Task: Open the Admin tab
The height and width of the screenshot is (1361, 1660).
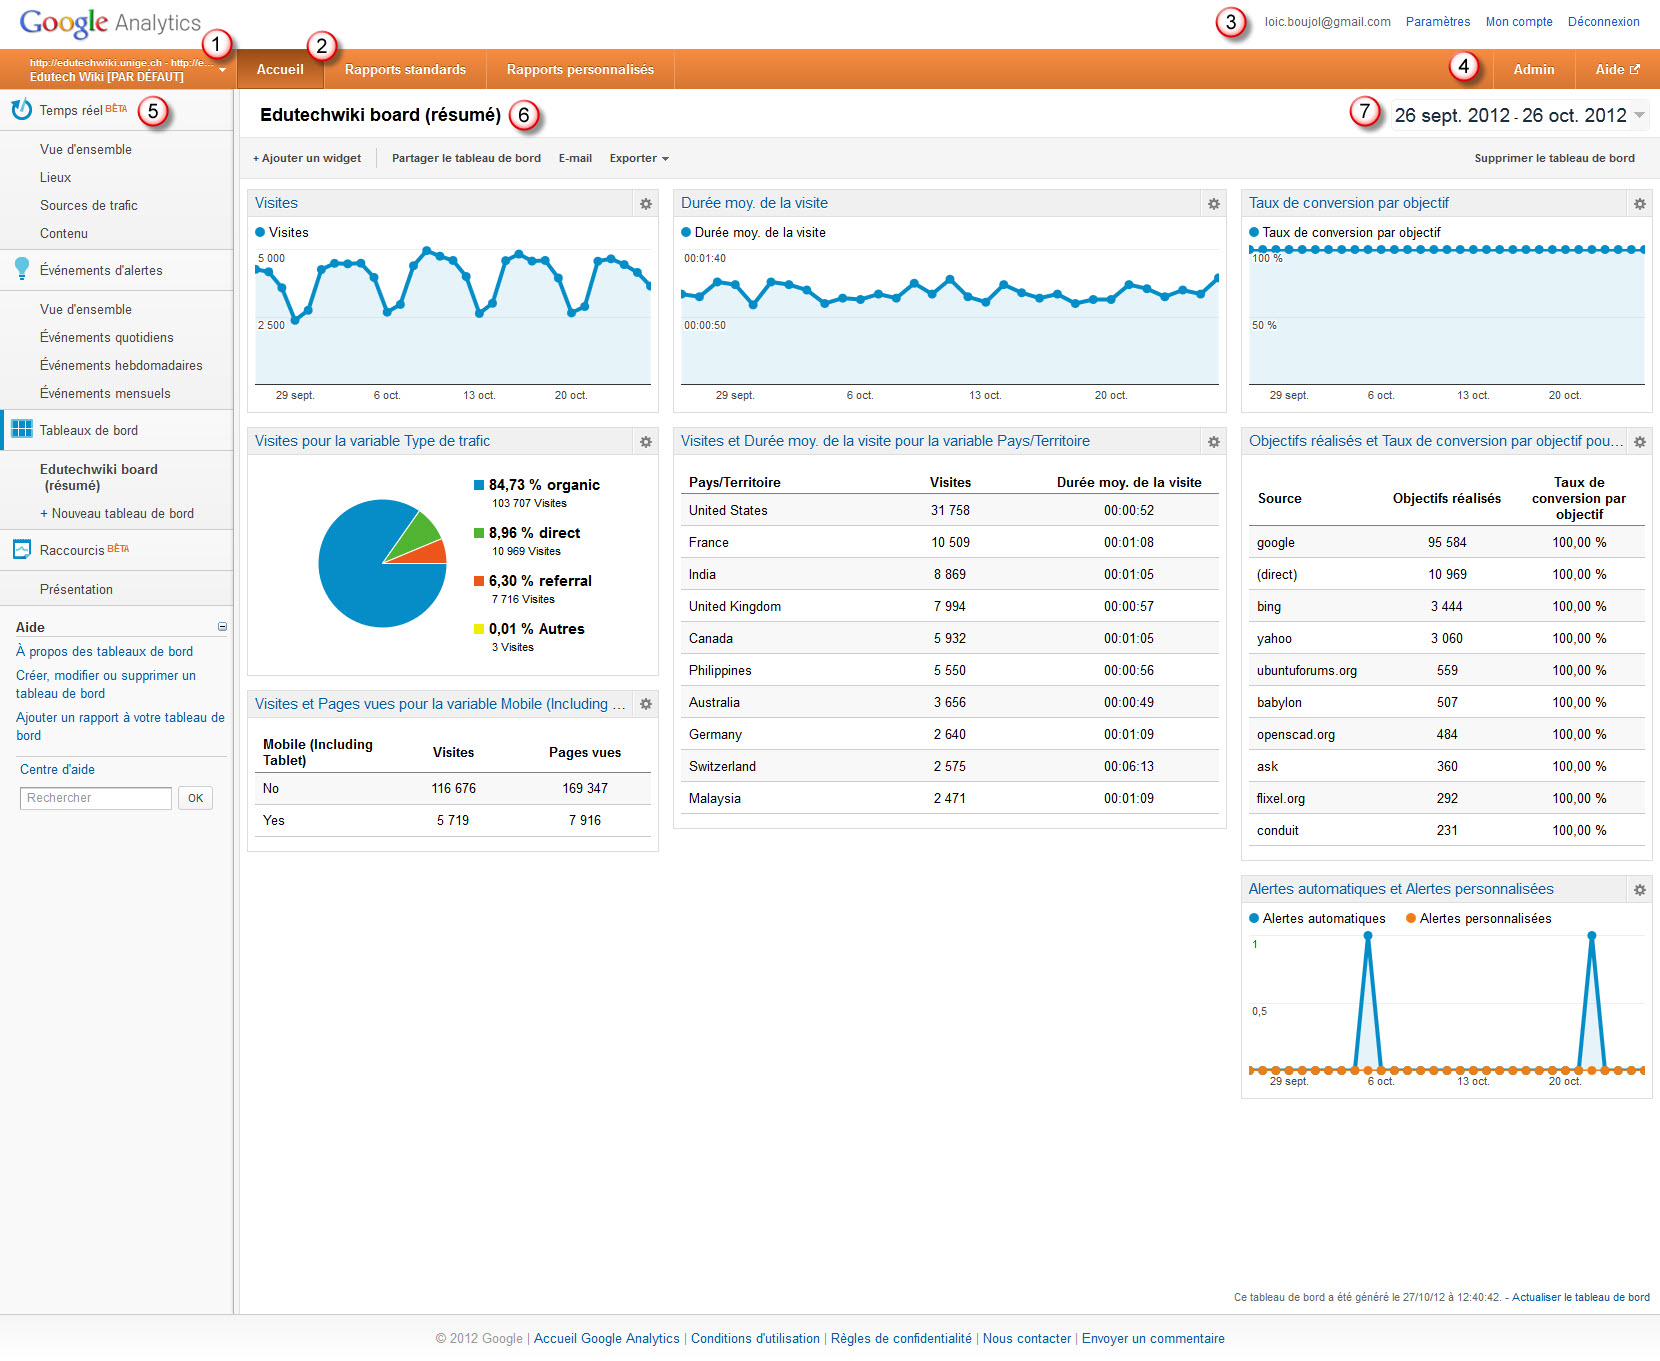Action: [1533, 69]
